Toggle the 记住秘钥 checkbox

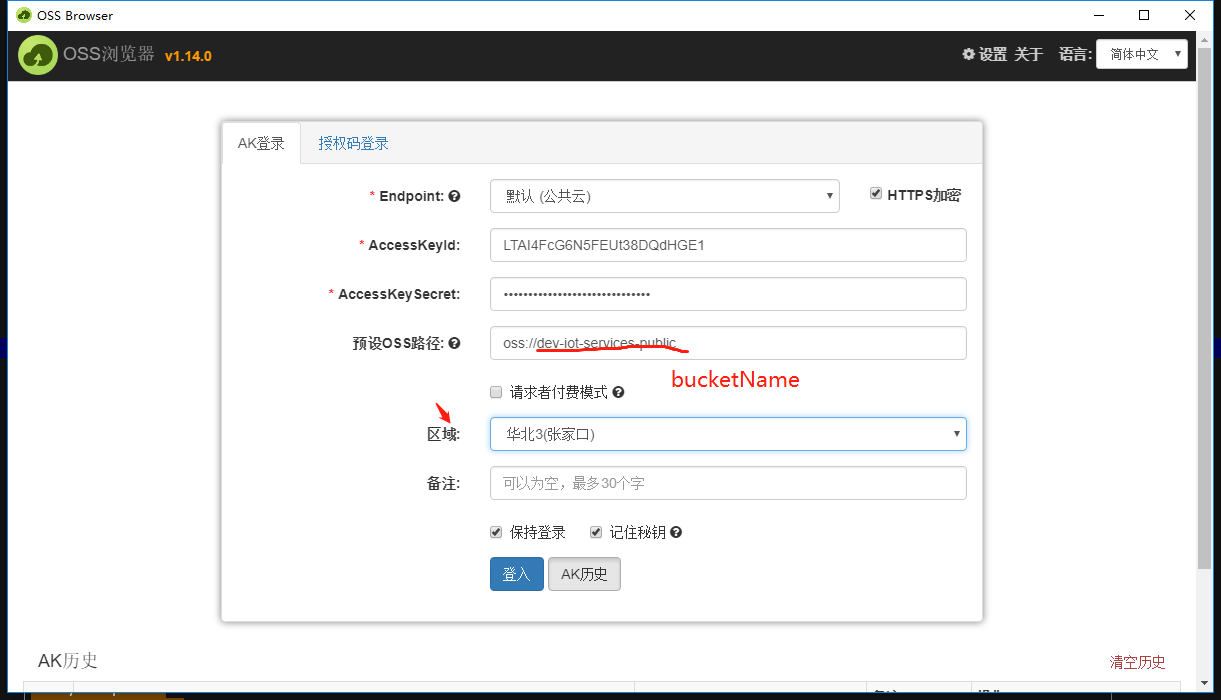(x=596, y=532)
